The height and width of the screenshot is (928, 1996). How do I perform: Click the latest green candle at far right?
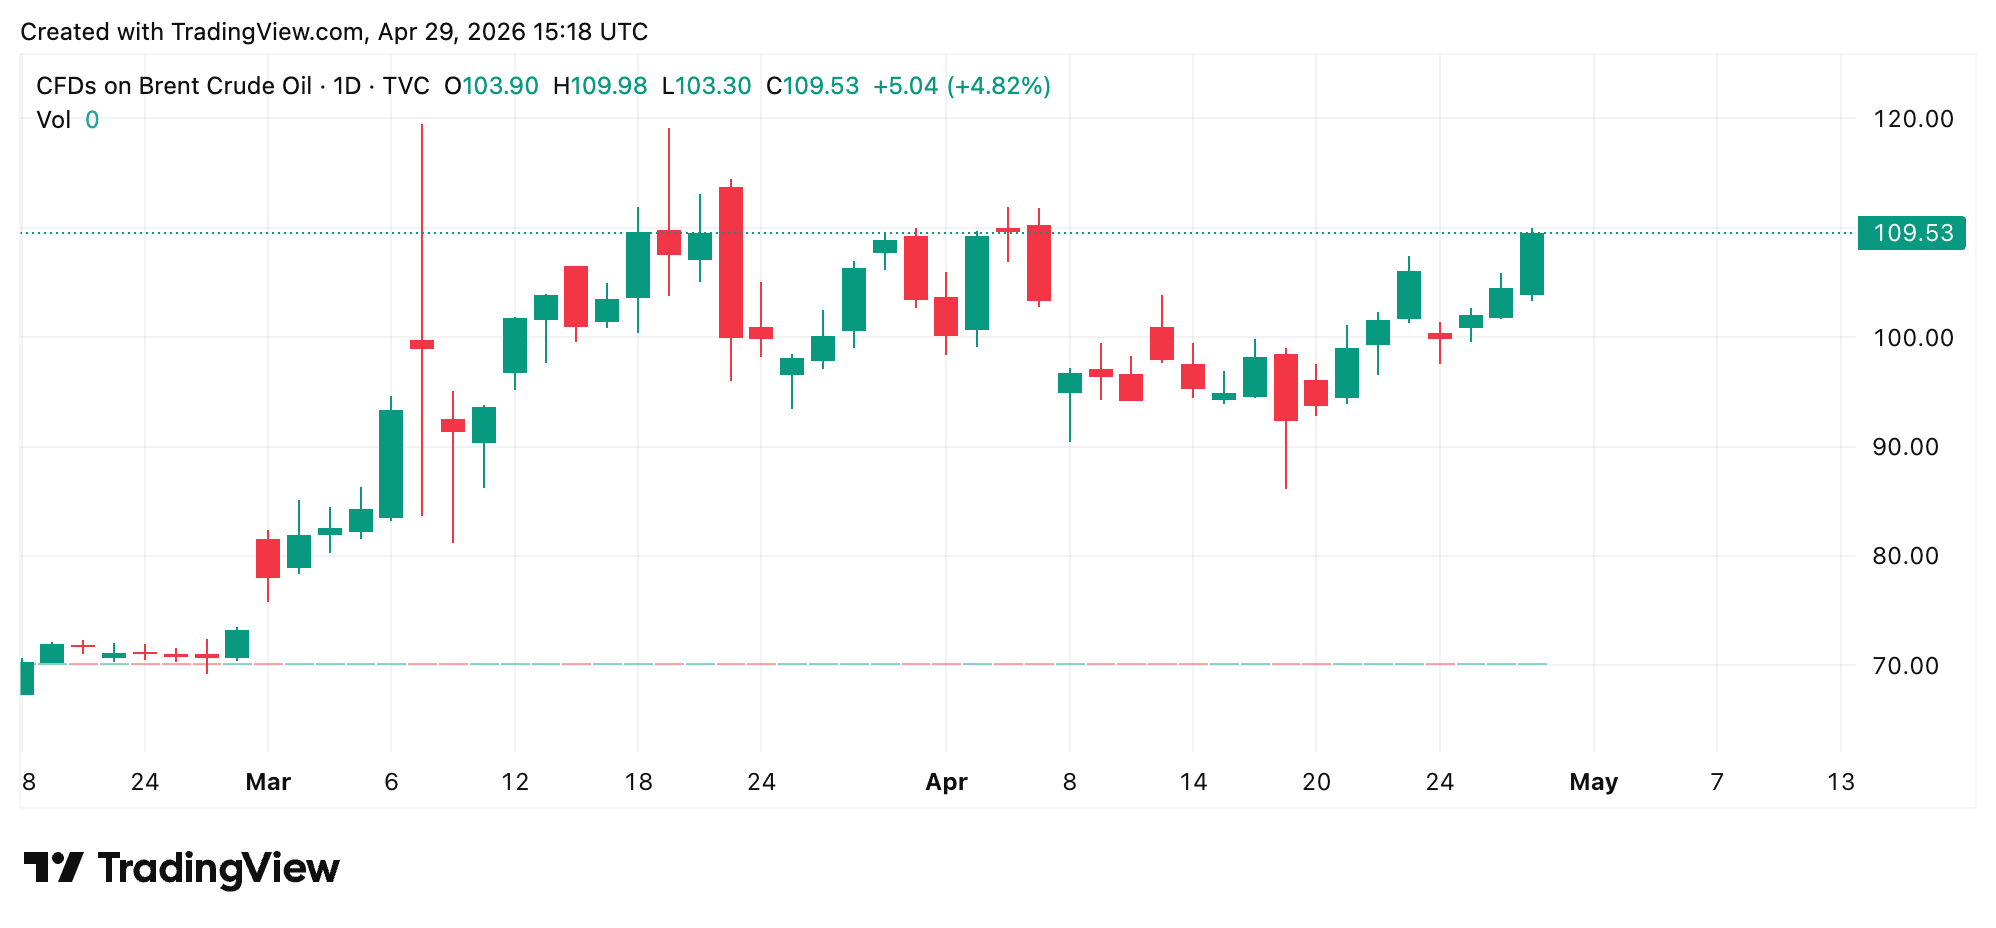(1531, 264)
